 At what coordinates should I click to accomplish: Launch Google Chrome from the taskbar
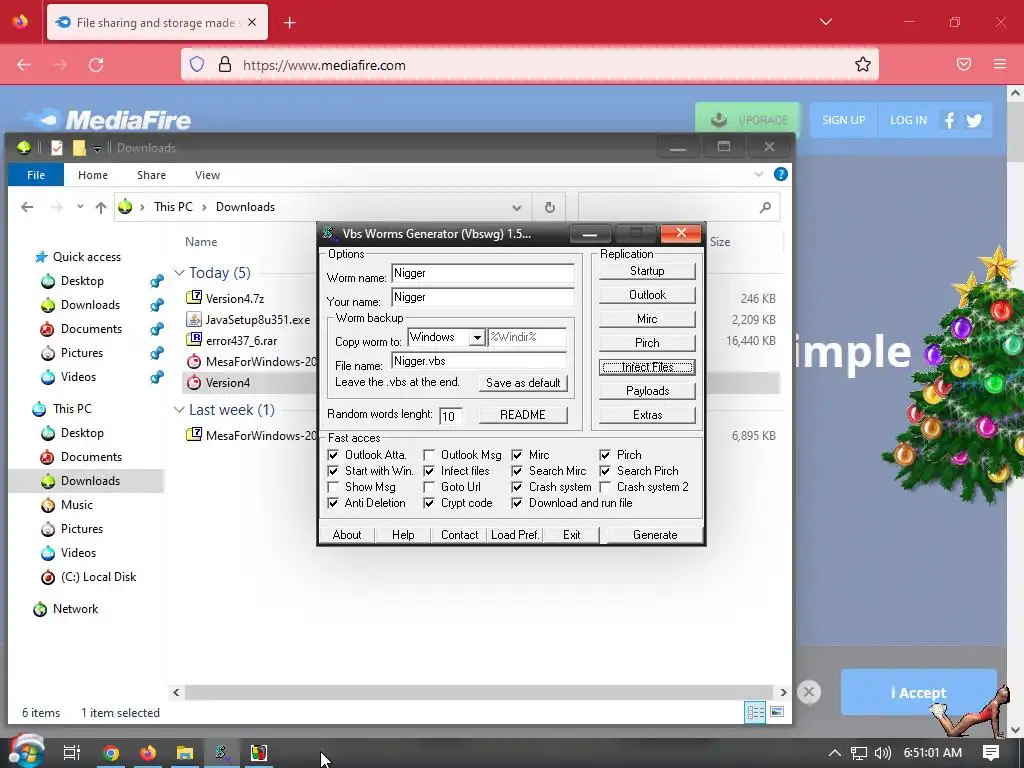click(111, 753)
